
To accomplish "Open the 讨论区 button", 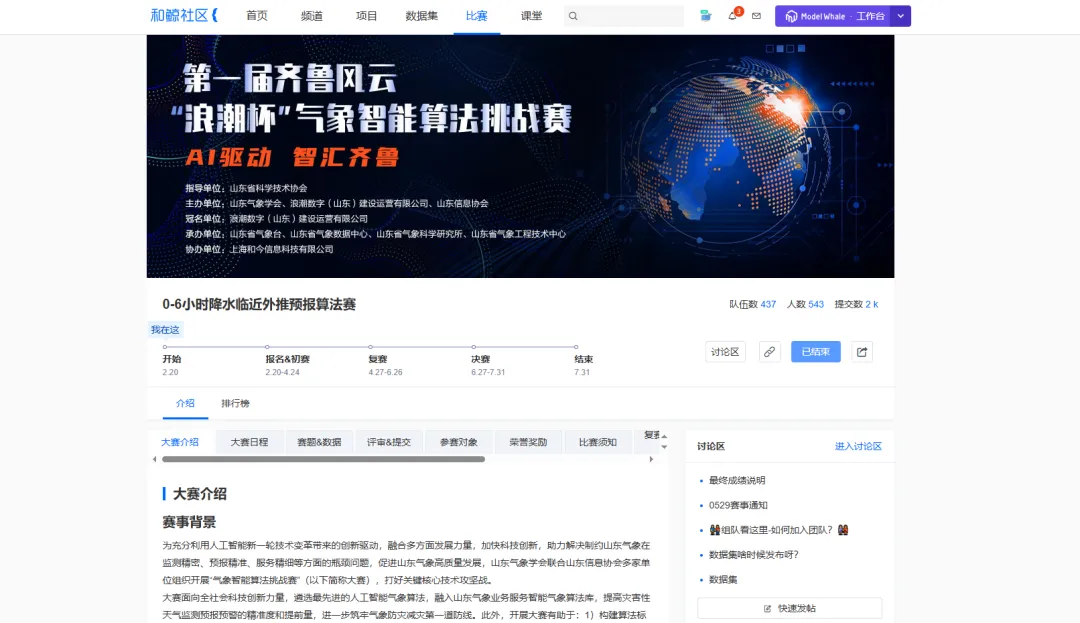I will click(725, 352).
